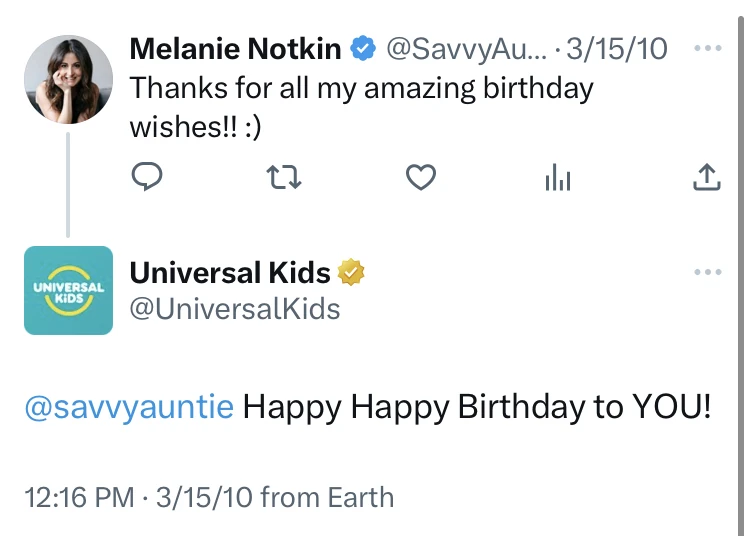
Task: Like Melanie Notkin's tweet with heart
Action: point(421,178)
